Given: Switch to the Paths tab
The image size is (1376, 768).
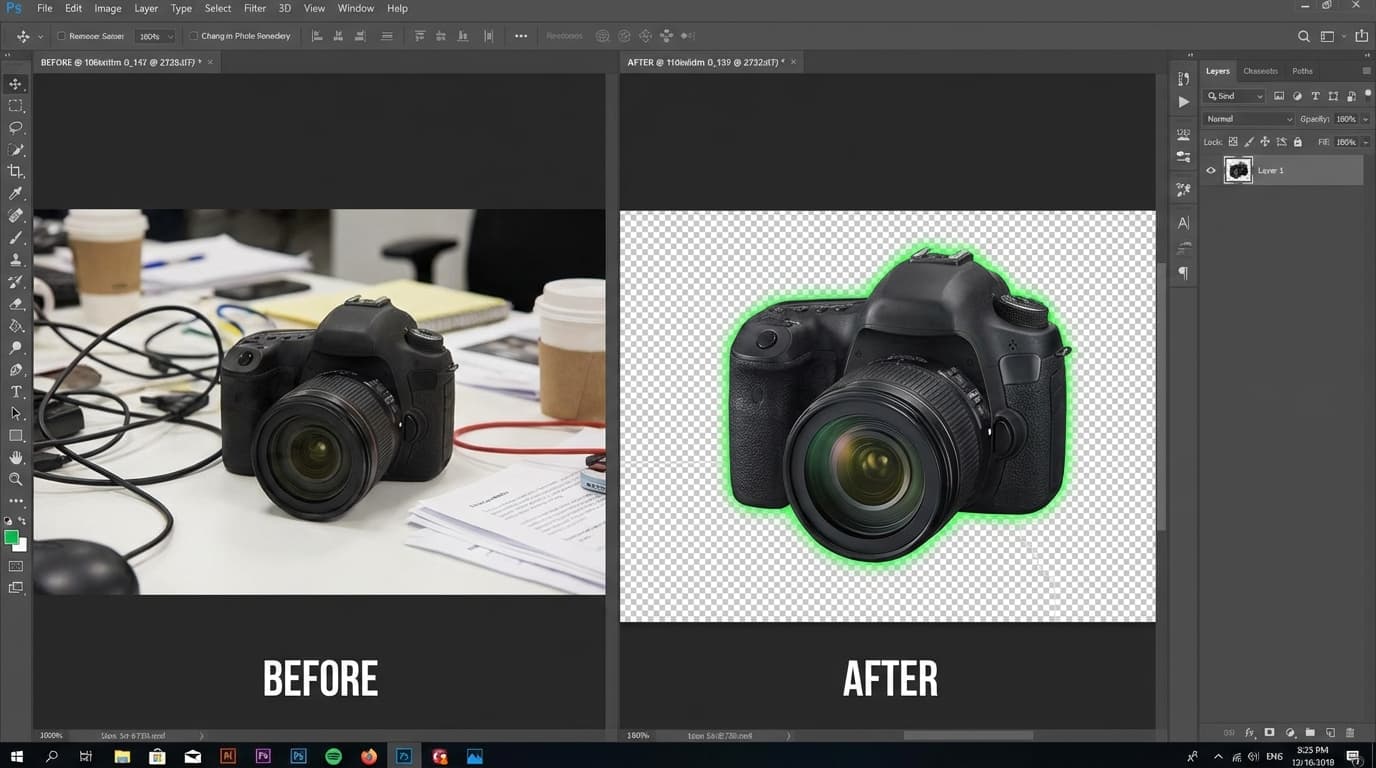Looking at the screenshot, I should [x=1301, y=70].
